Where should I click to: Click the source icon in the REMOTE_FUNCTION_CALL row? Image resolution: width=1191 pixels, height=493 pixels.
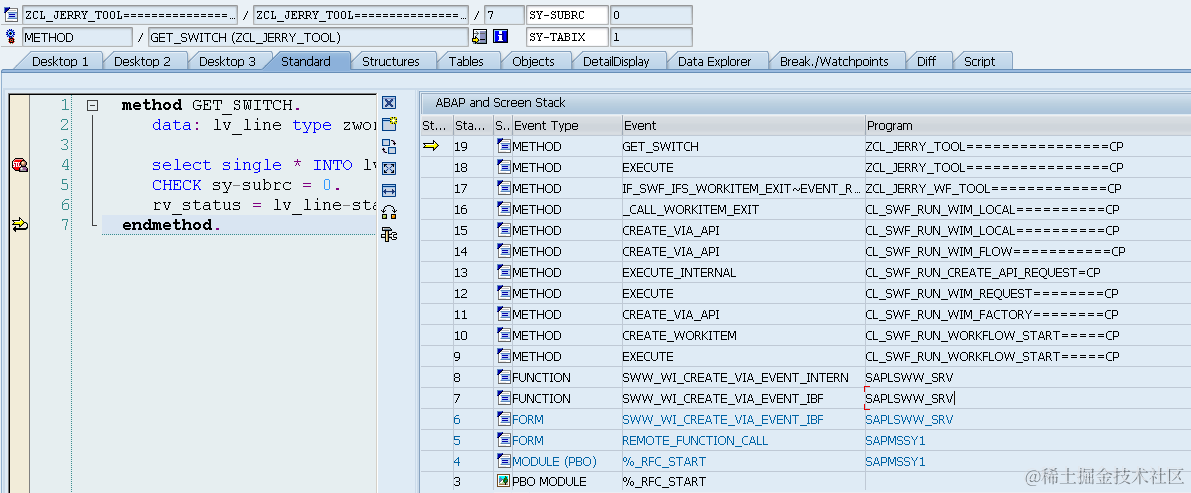point(504,440)
